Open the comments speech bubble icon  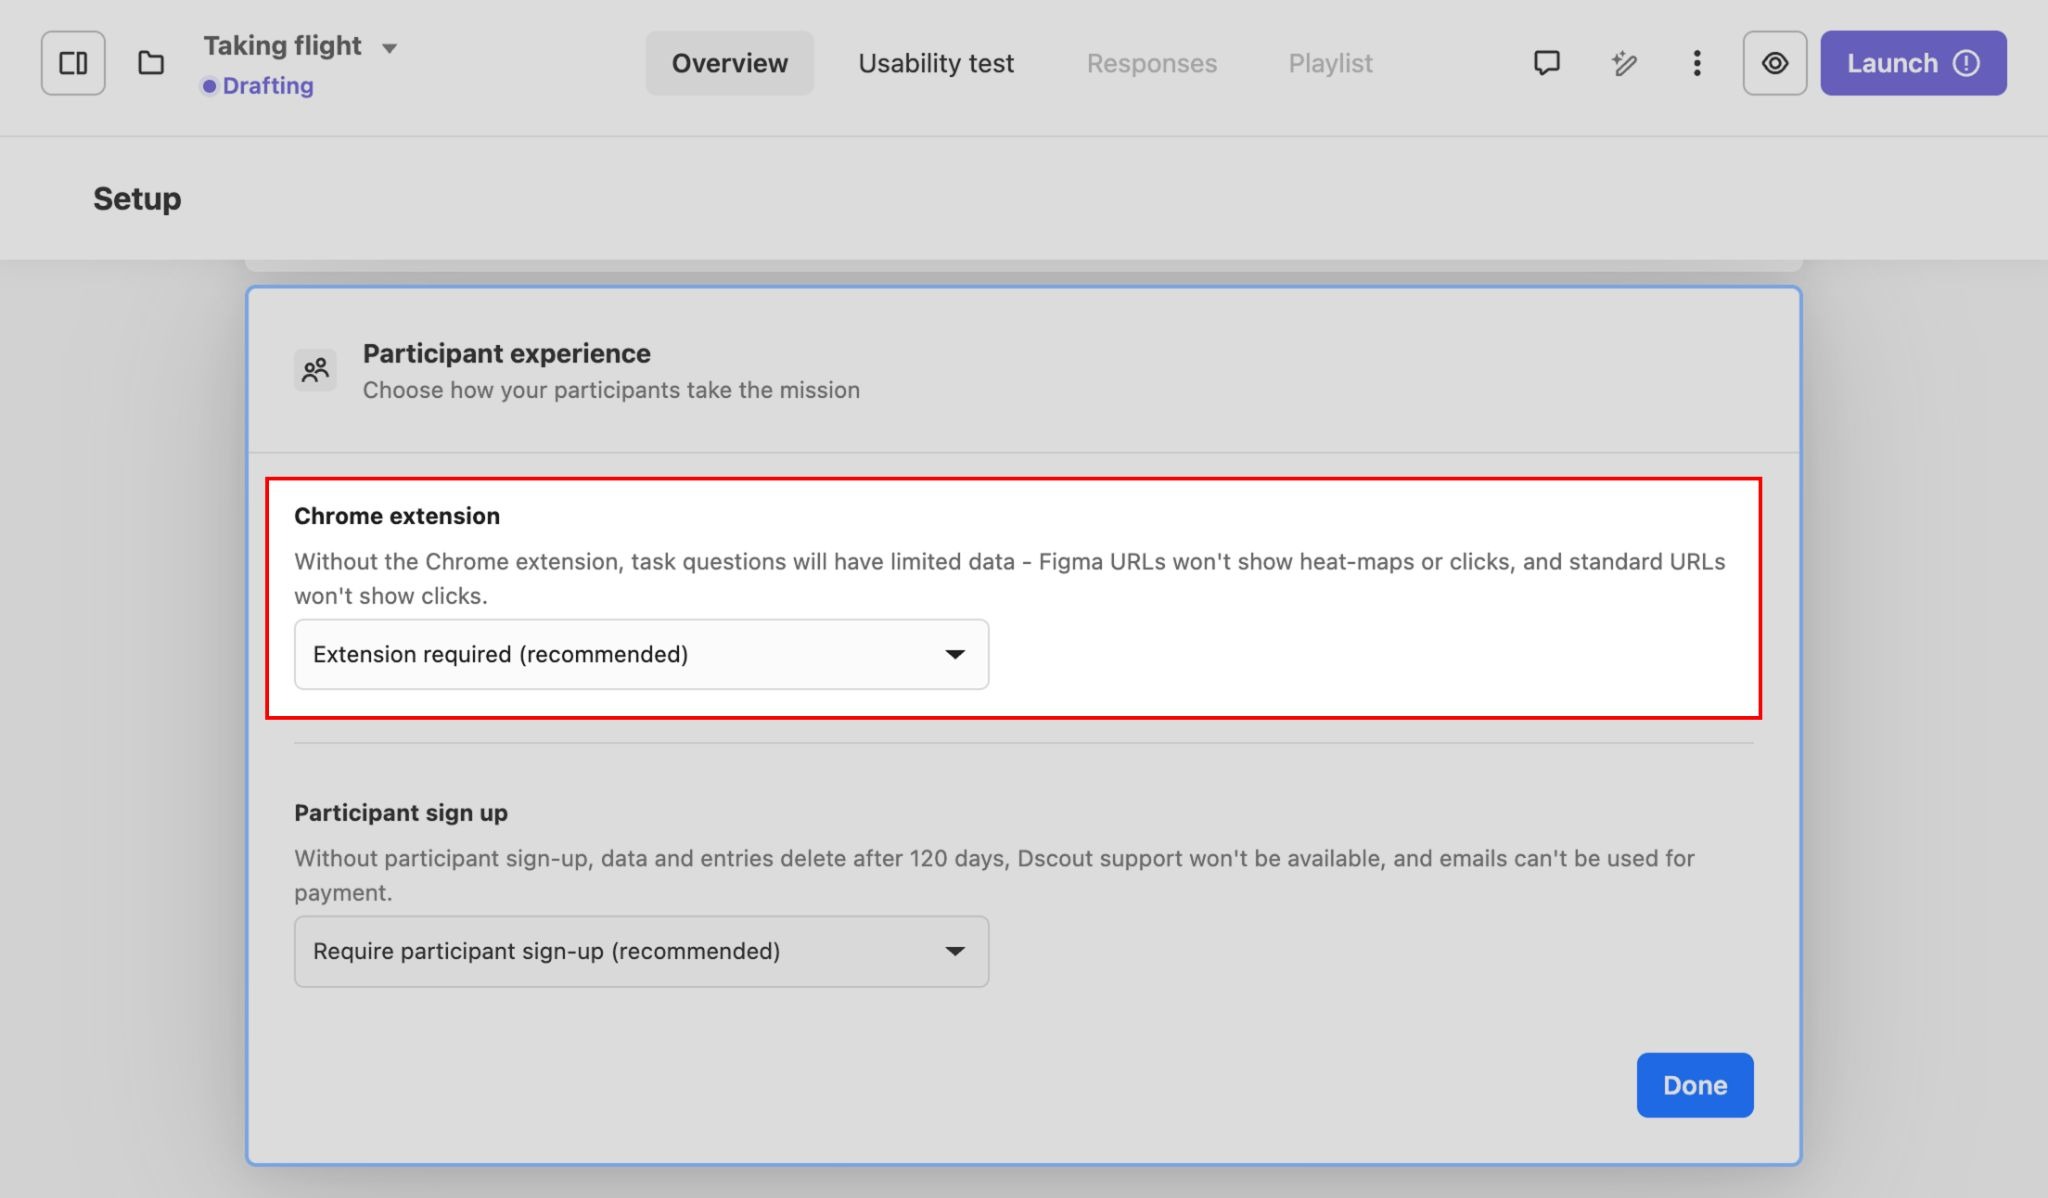coord(1546,63)
